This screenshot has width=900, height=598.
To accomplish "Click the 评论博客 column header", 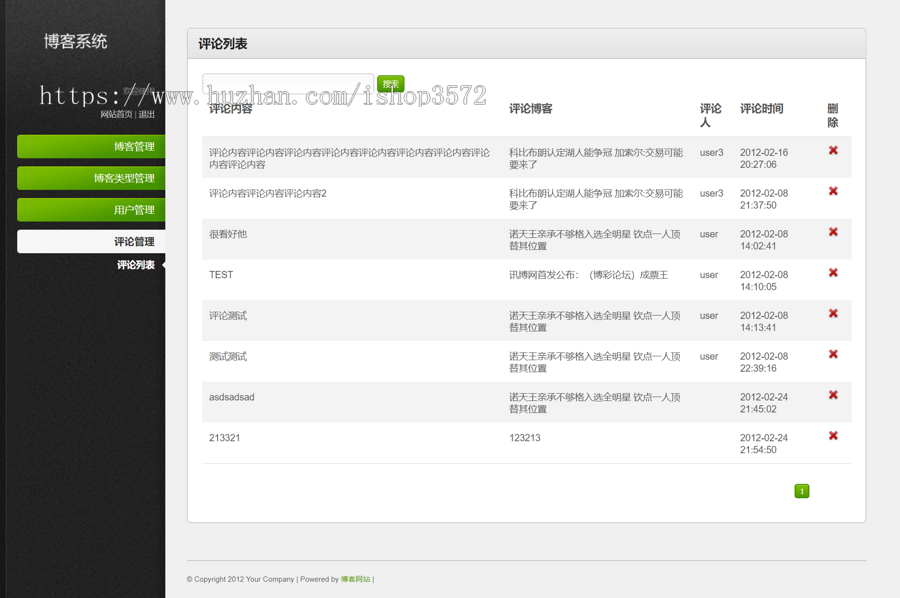I will click(531, 108).
